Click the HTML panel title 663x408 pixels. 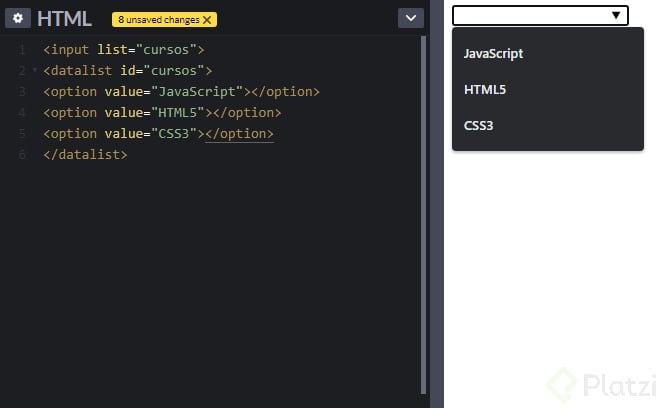[x=64, y=18]
